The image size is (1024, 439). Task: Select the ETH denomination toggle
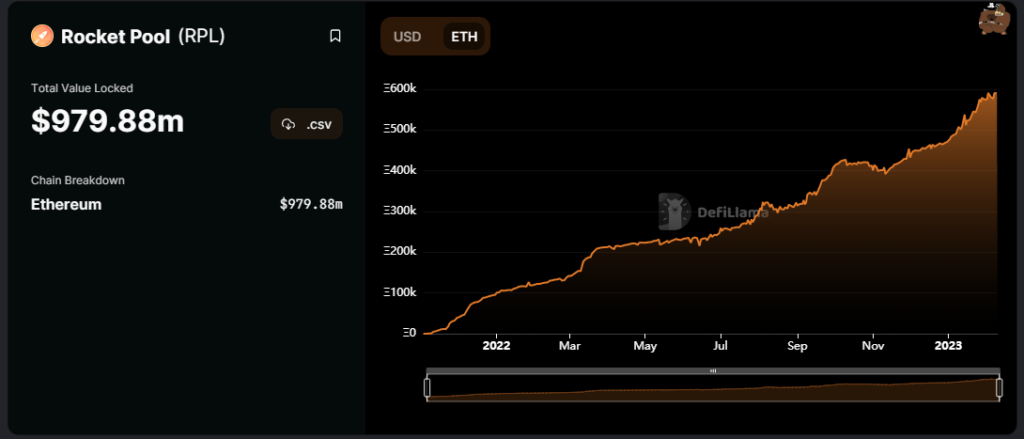click(464, 37)
